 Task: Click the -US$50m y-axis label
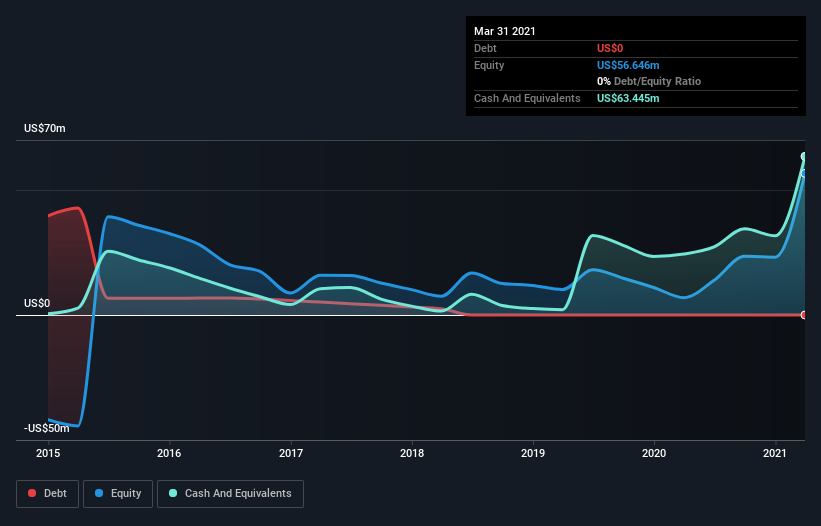(47, 428)
